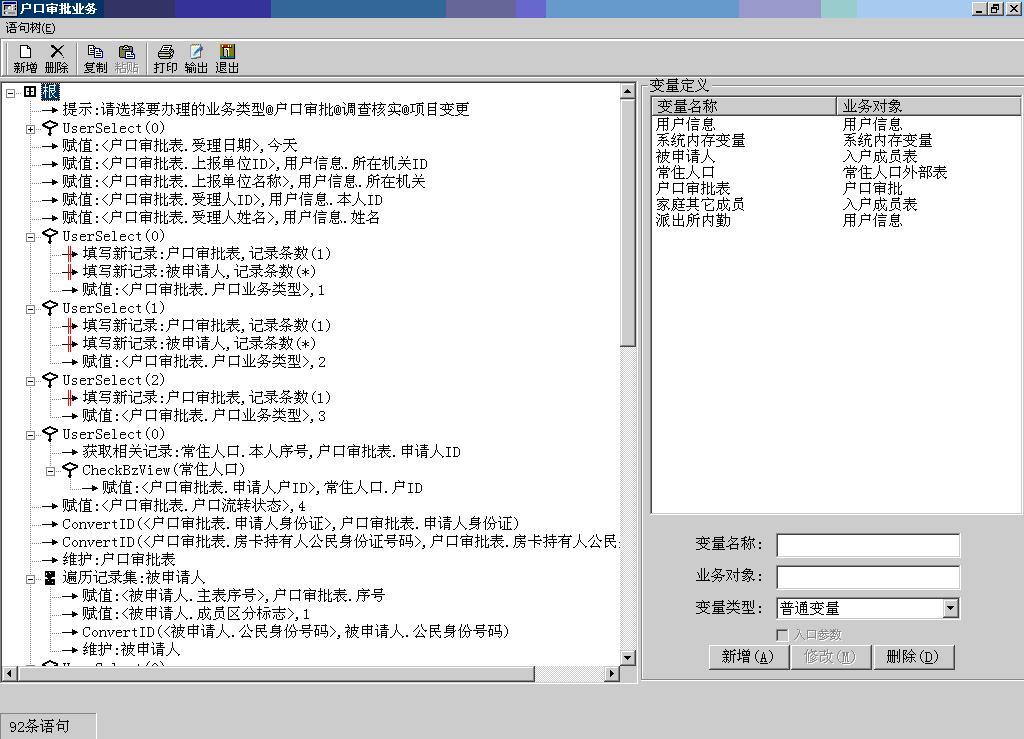The height and width of the screenshot is (739, 1024).
Task: Select ConvertID 房卡持有人公民身份证号码 statement
Action: 341,542
